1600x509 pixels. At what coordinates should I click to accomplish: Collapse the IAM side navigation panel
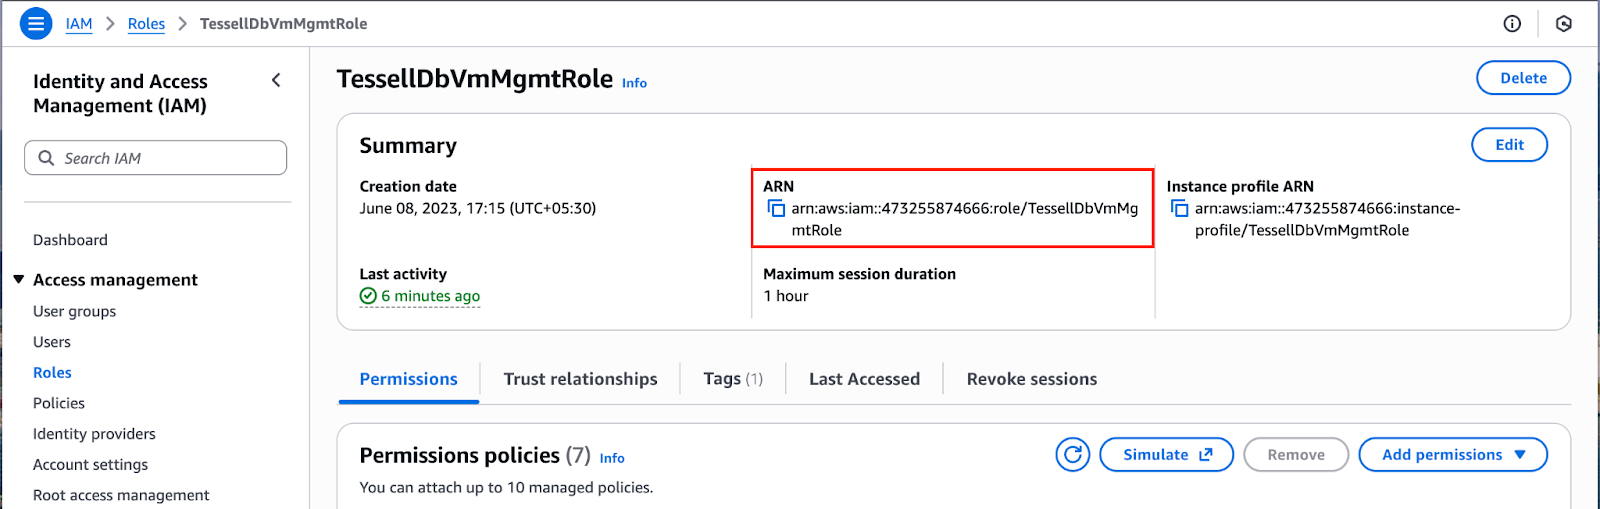tap(277, 80)
